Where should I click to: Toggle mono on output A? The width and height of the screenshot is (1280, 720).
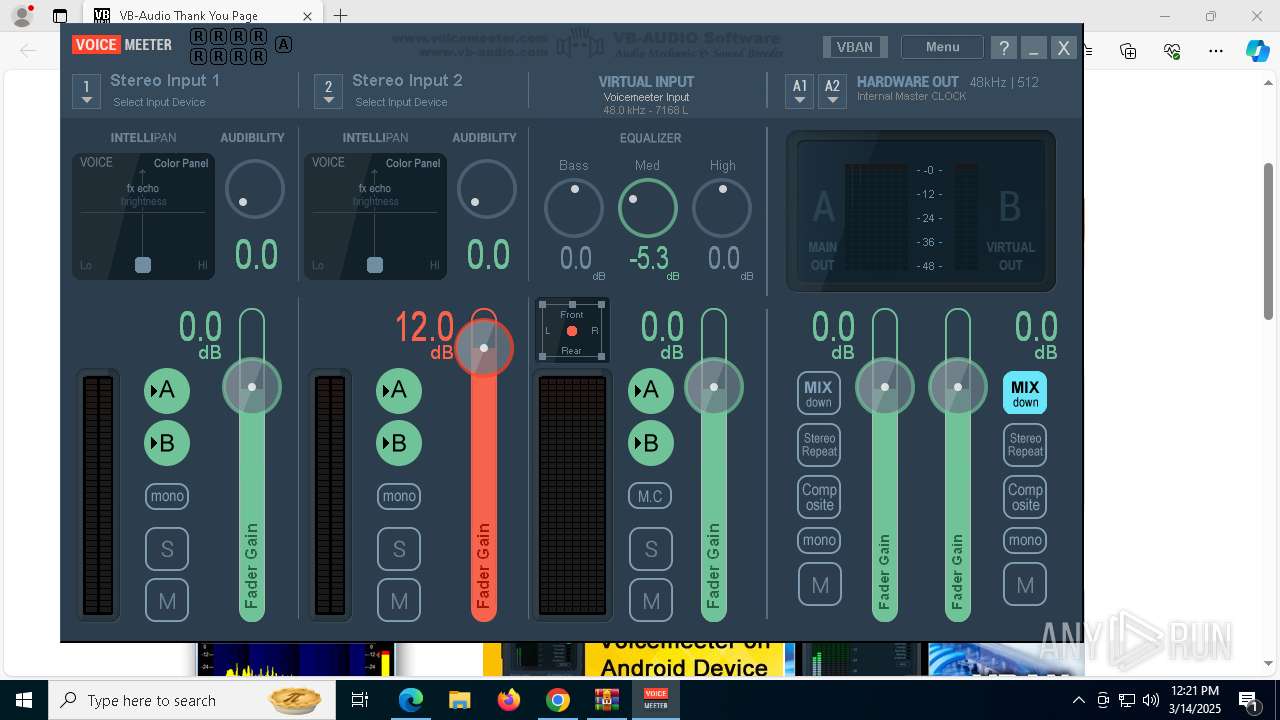pyautogui.click(x=819, y=540)
